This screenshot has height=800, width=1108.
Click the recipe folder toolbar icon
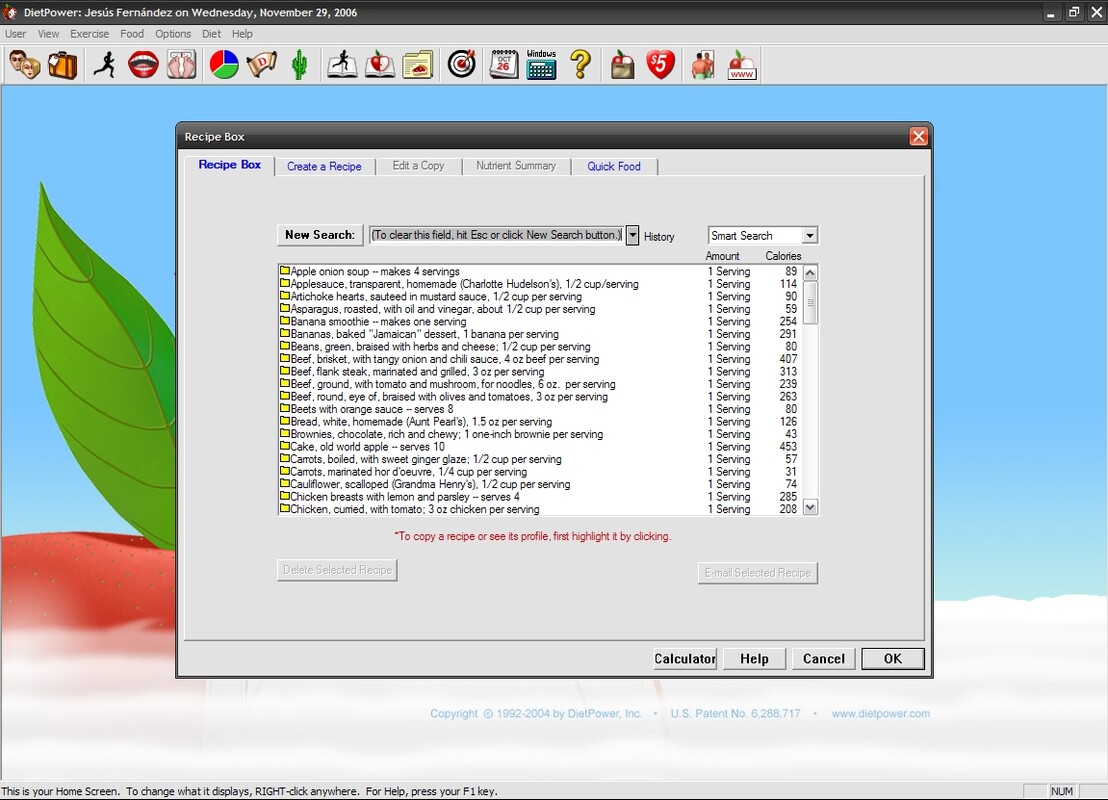click(418, 65)
